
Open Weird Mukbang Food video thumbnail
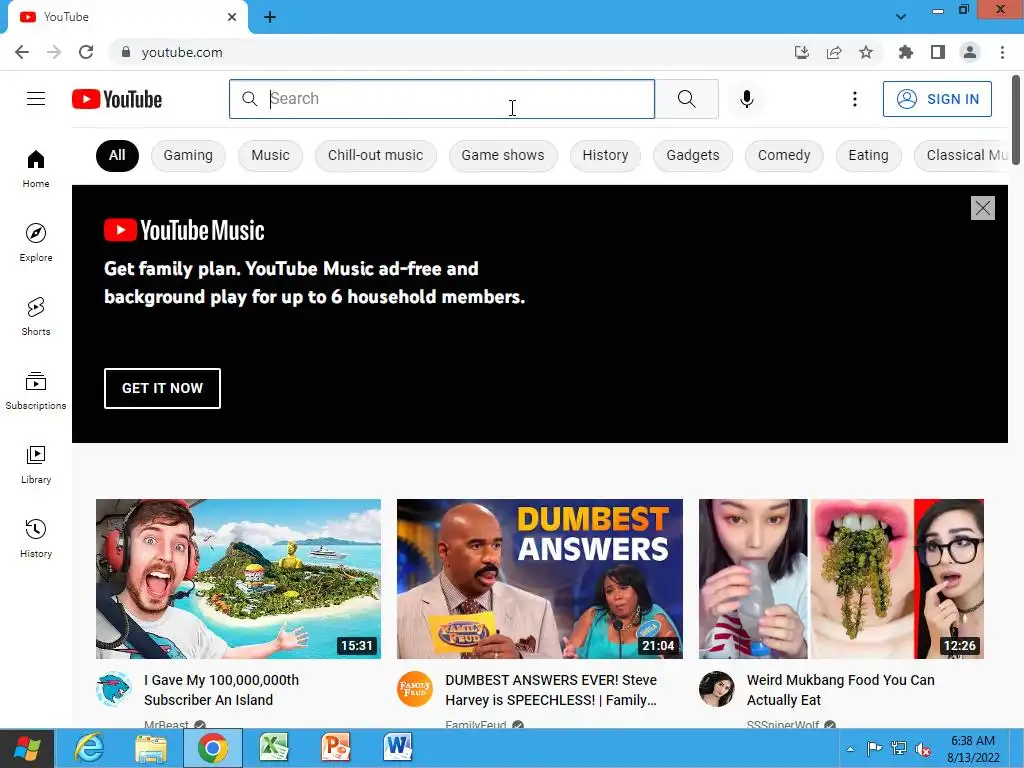(841, 579)
